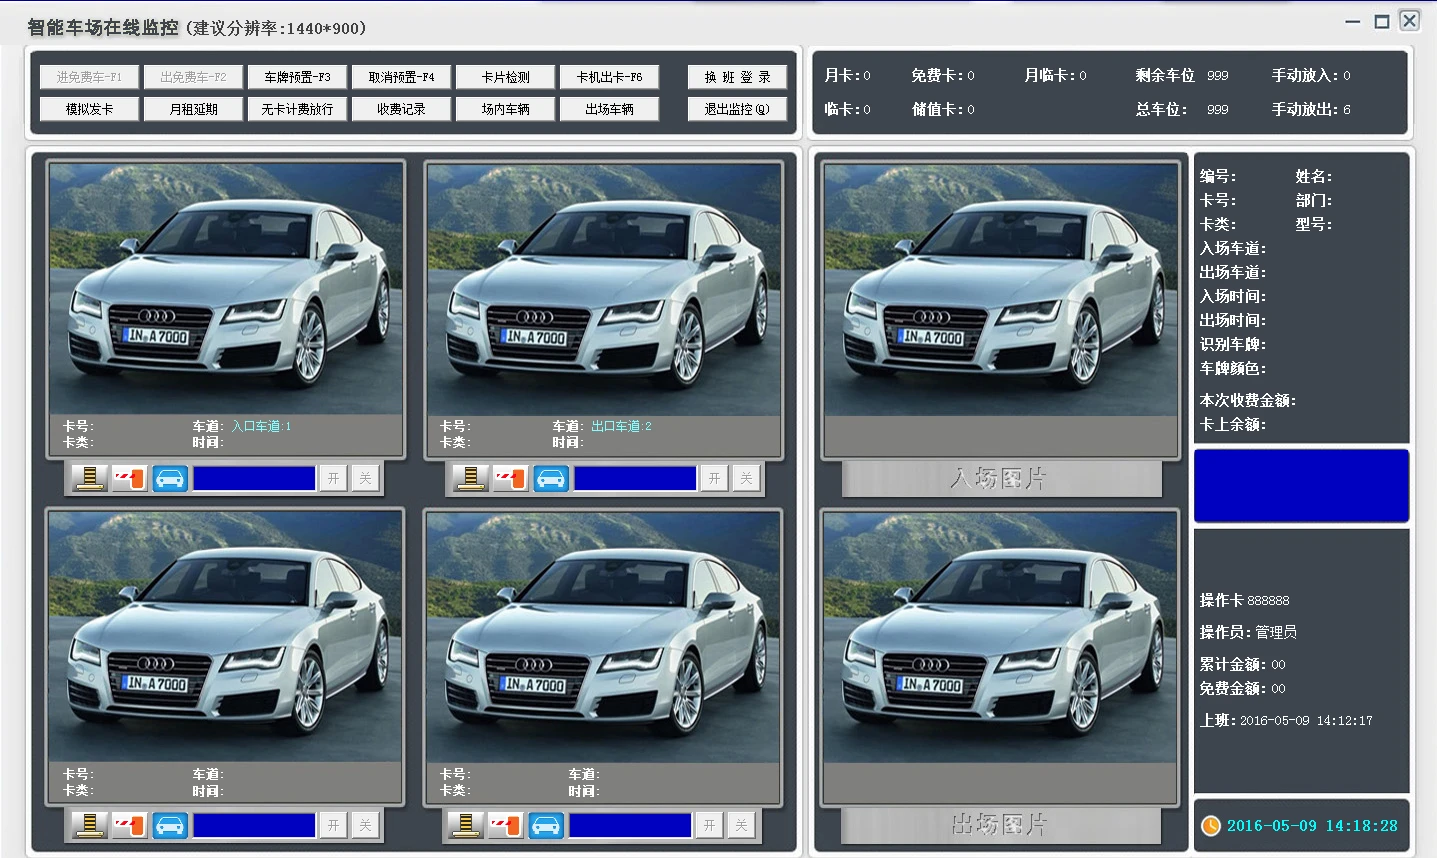
Task: Click the 2016-05-09 14:18:28 clock text
Action: tap(1312, 826)
